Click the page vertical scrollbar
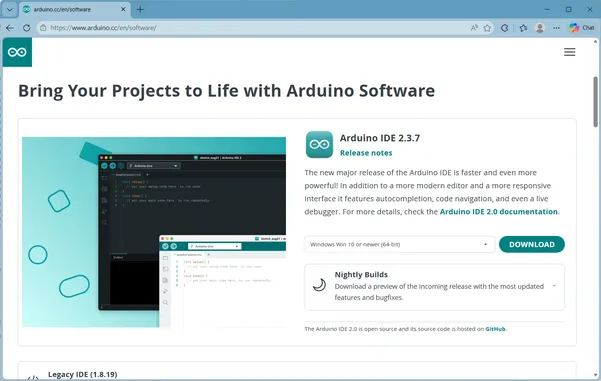 [x=595, y=102]
